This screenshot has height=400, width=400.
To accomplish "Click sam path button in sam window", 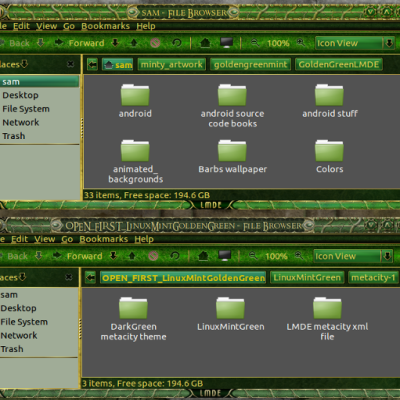I will (x=118, y=64).
